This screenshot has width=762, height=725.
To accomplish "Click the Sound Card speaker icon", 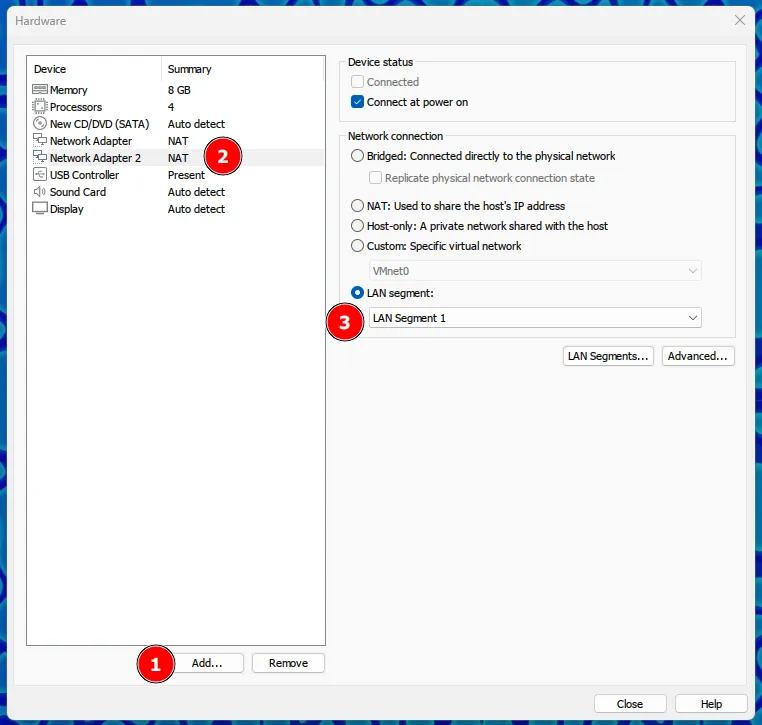I will [40, 192].
